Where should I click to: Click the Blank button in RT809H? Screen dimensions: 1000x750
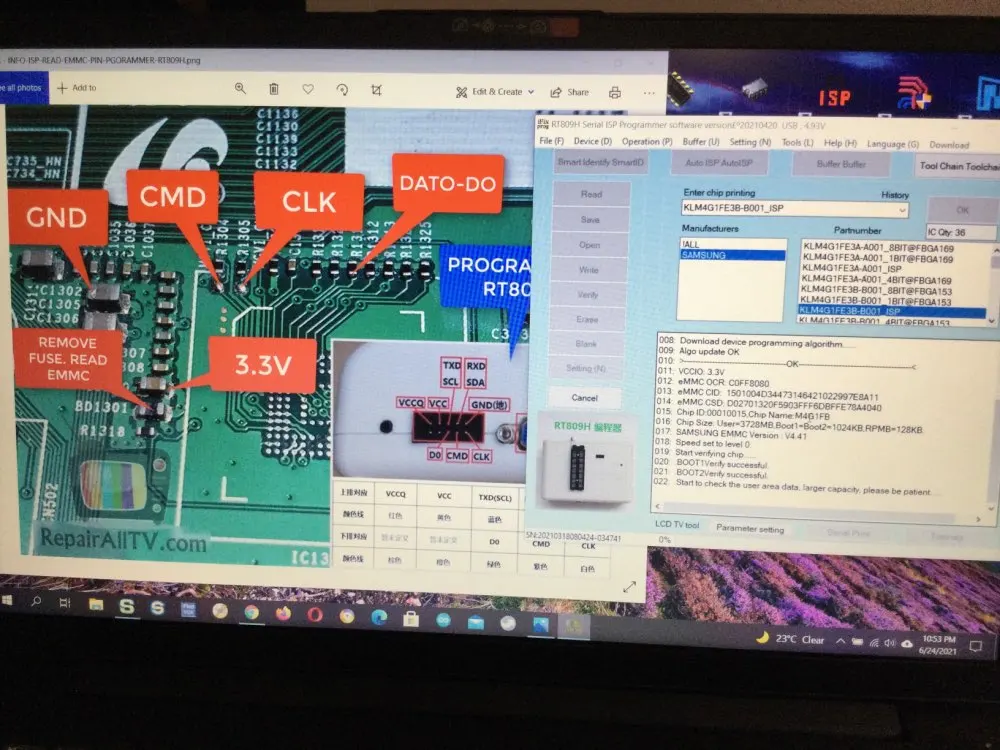pos(586,344)
